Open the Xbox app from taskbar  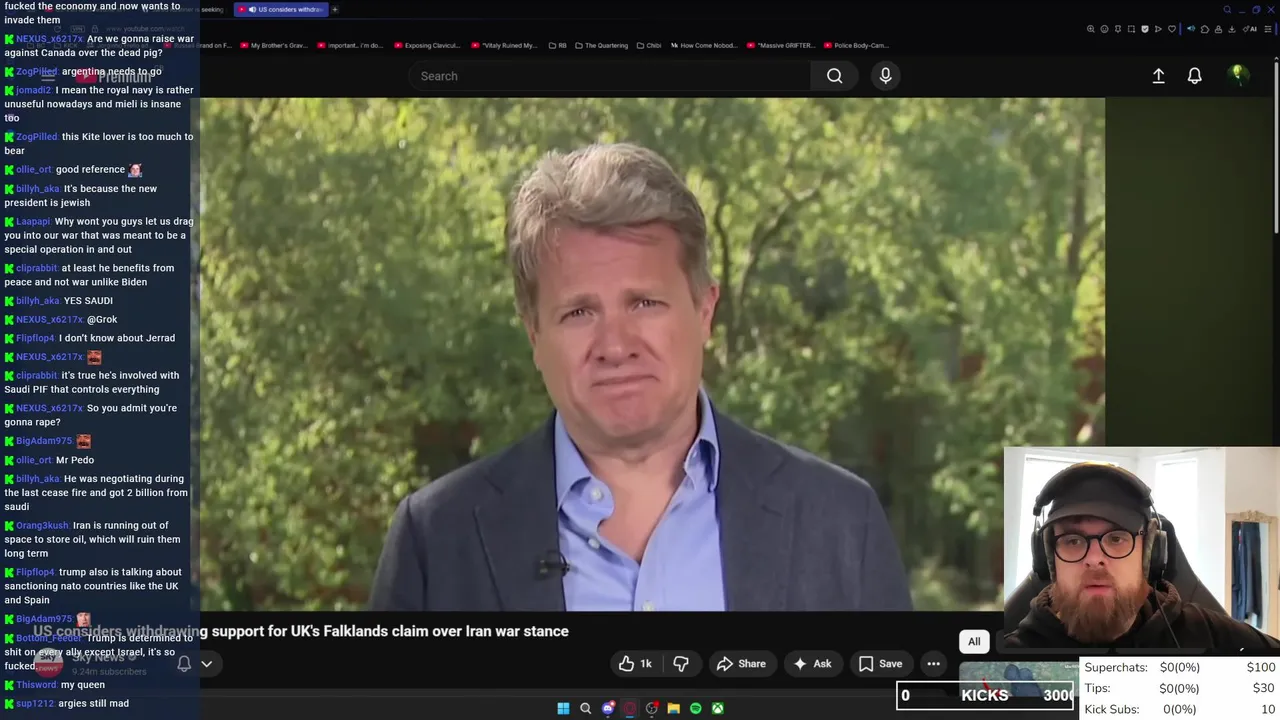pos(717,708)
